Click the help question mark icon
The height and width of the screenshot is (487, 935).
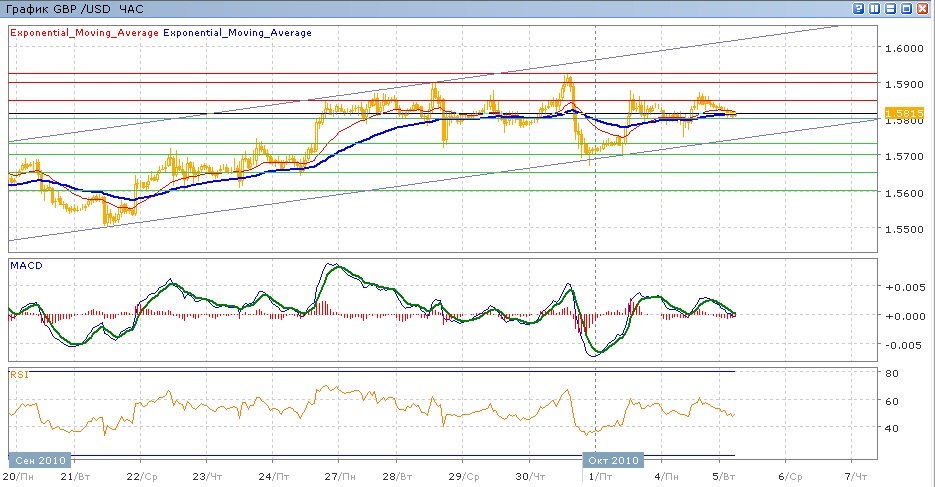(x=859, y=8)
